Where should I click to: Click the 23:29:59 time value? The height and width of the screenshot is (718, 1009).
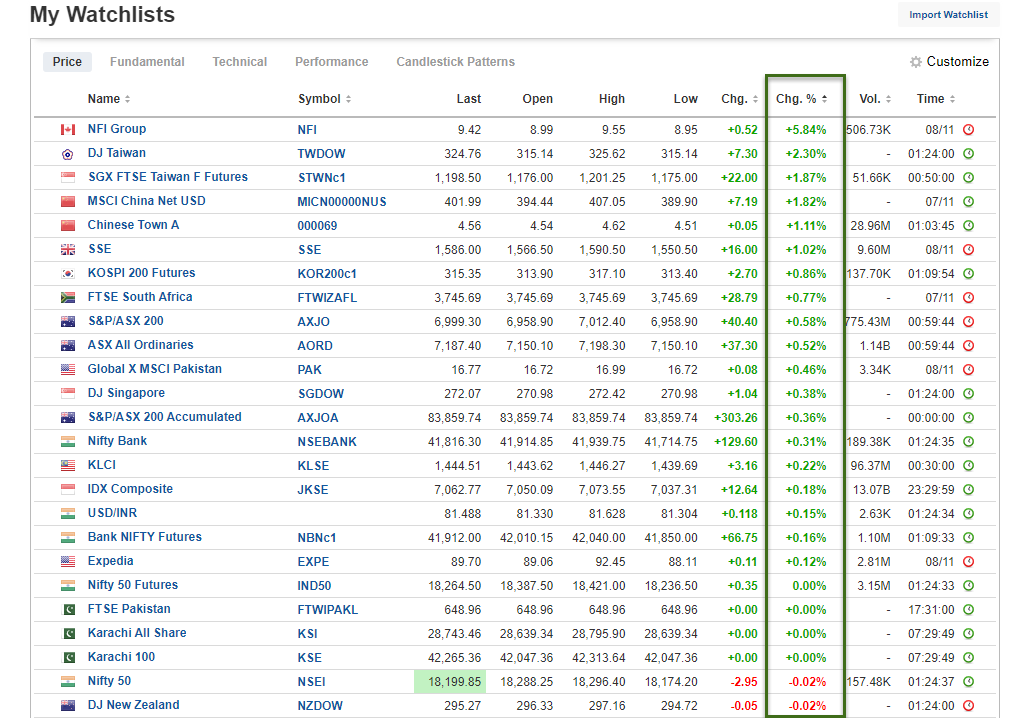(931, 490)
